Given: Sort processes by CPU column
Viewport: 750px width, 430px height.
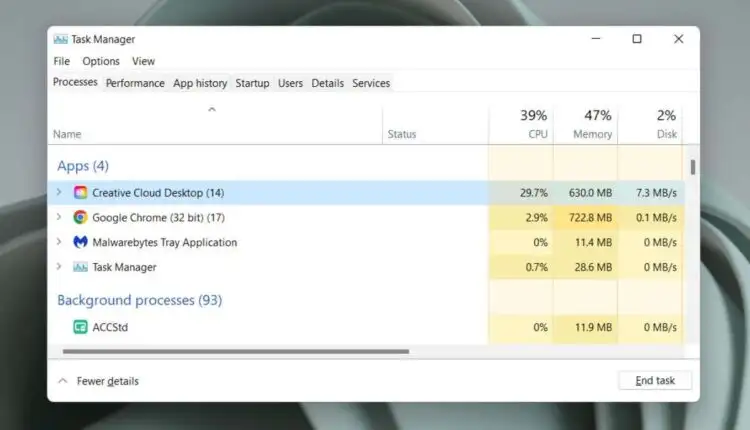Looking at the screenshot, I should coord(521,124).
